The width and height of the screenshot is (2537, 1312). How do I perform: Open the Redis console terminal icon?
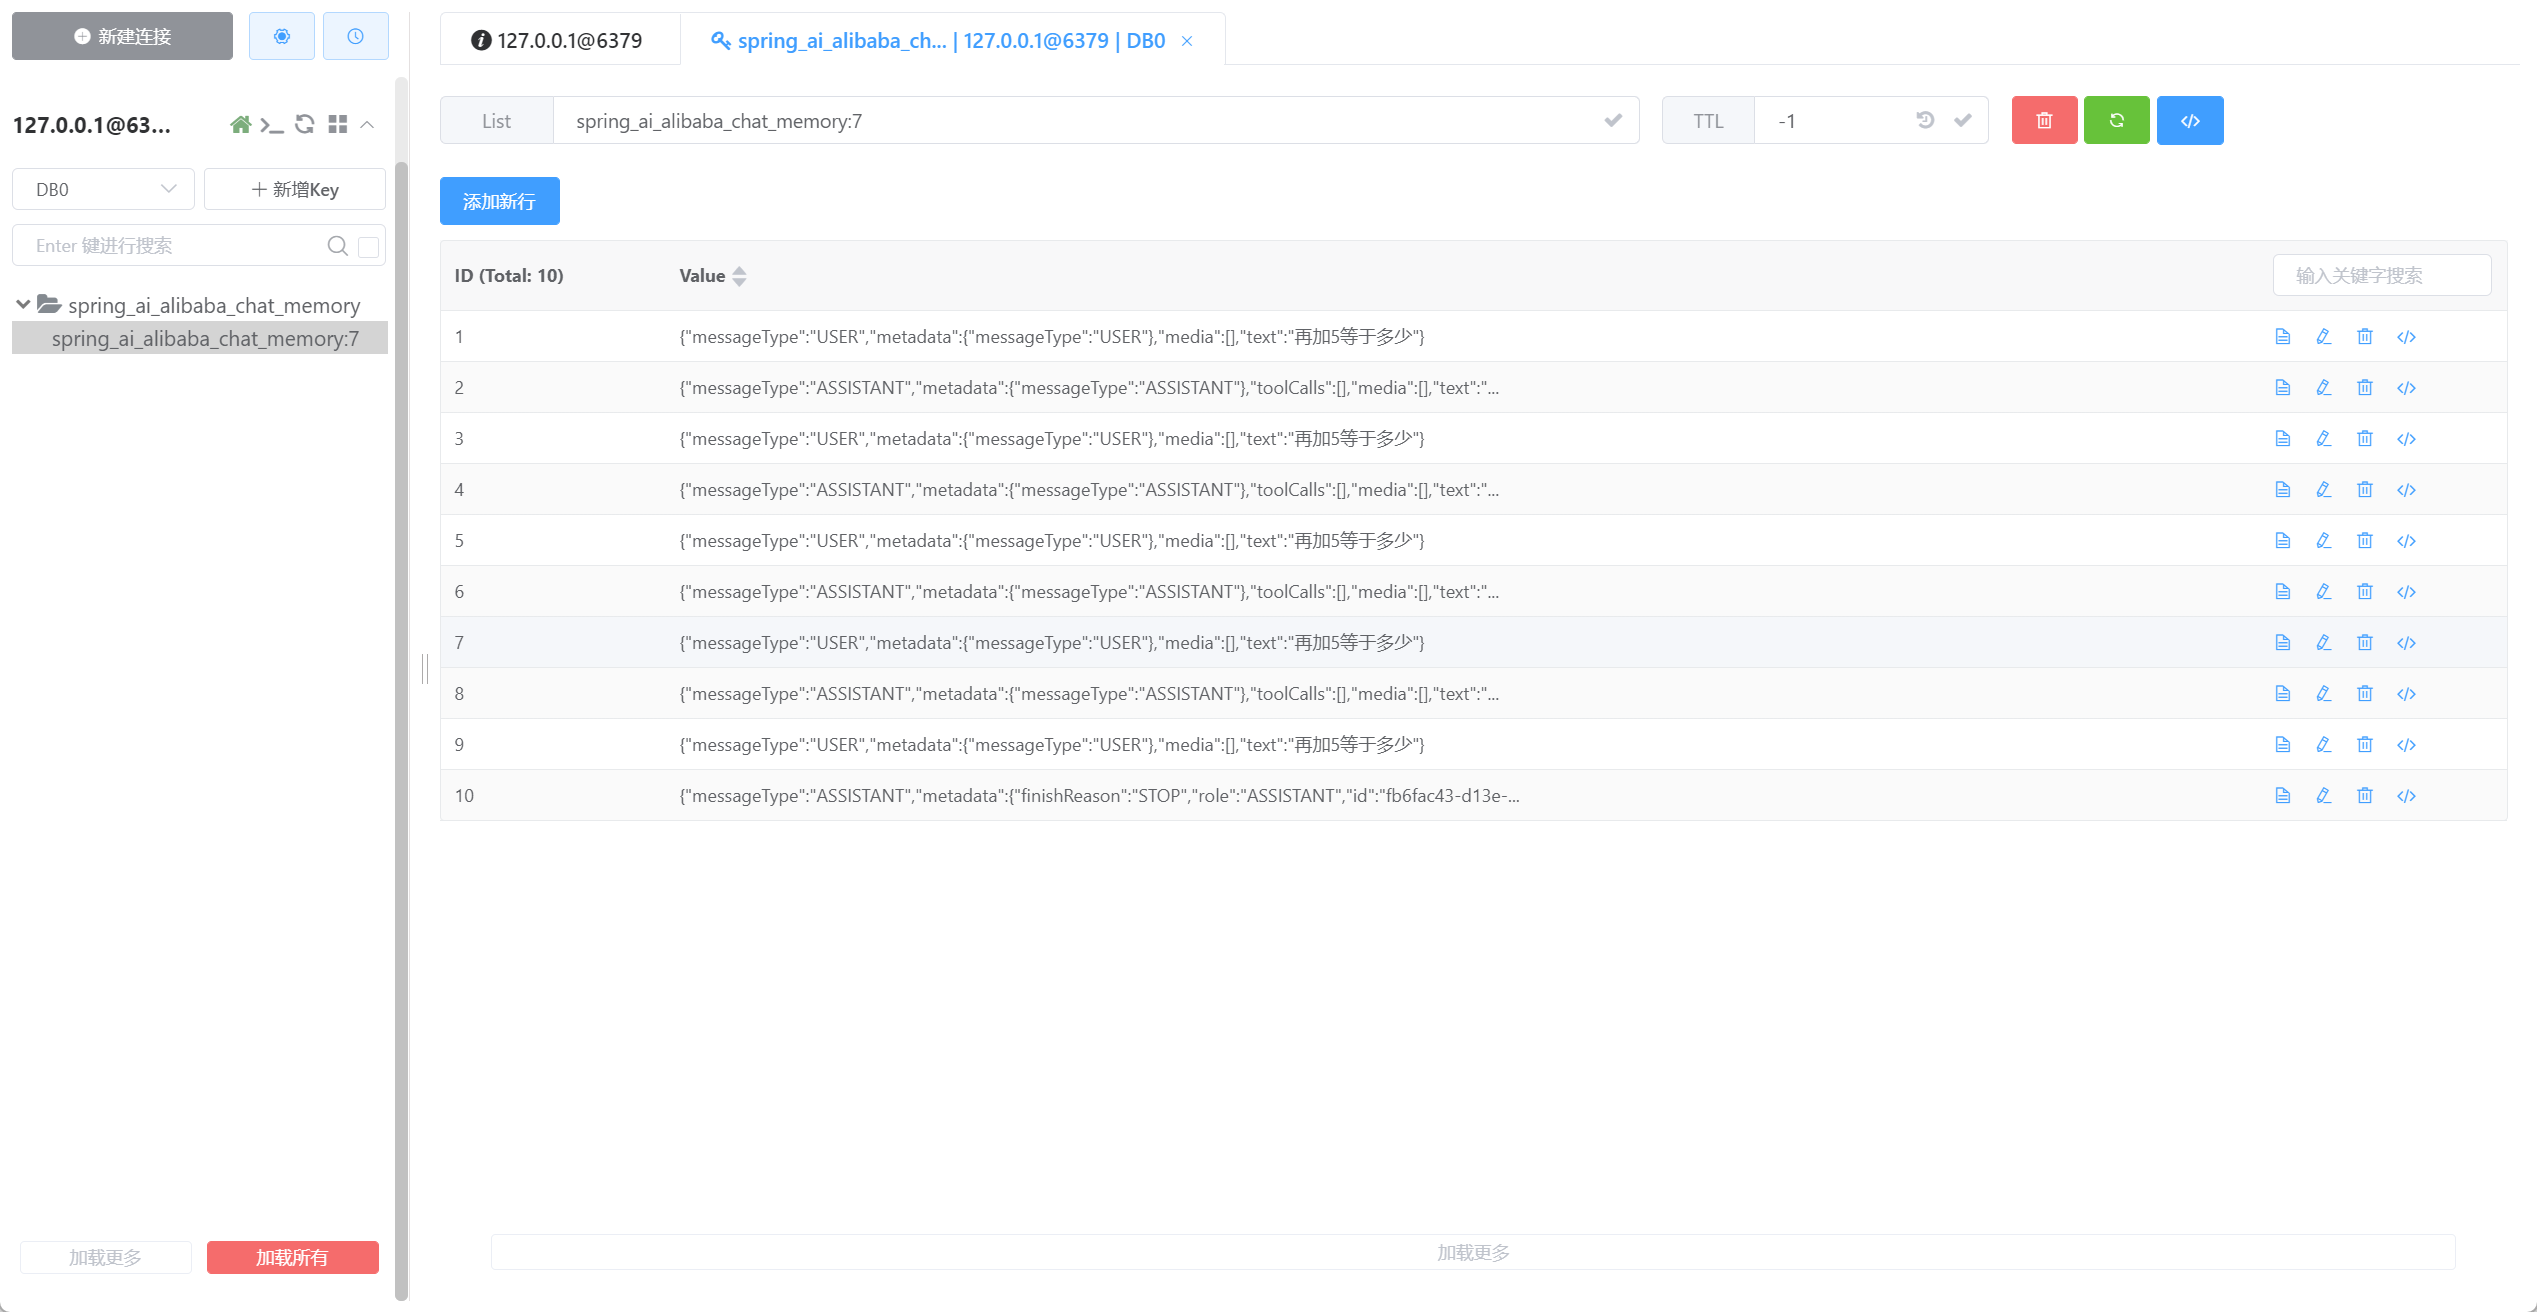271,124
